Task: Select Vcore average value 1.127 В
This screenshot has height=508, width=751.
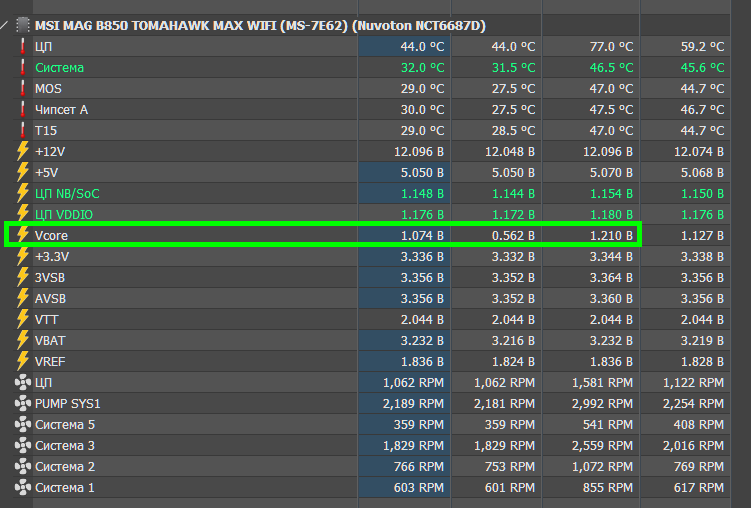Action: [x=702, y=236]
